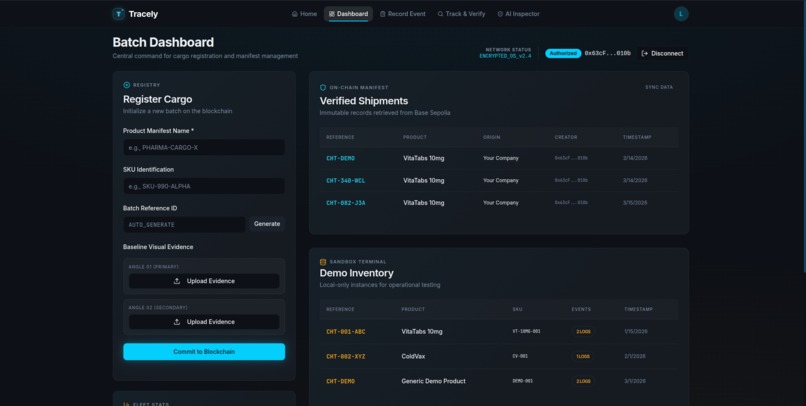Click the Authorized status badge
806x406 pixels.
pos(563,53)
